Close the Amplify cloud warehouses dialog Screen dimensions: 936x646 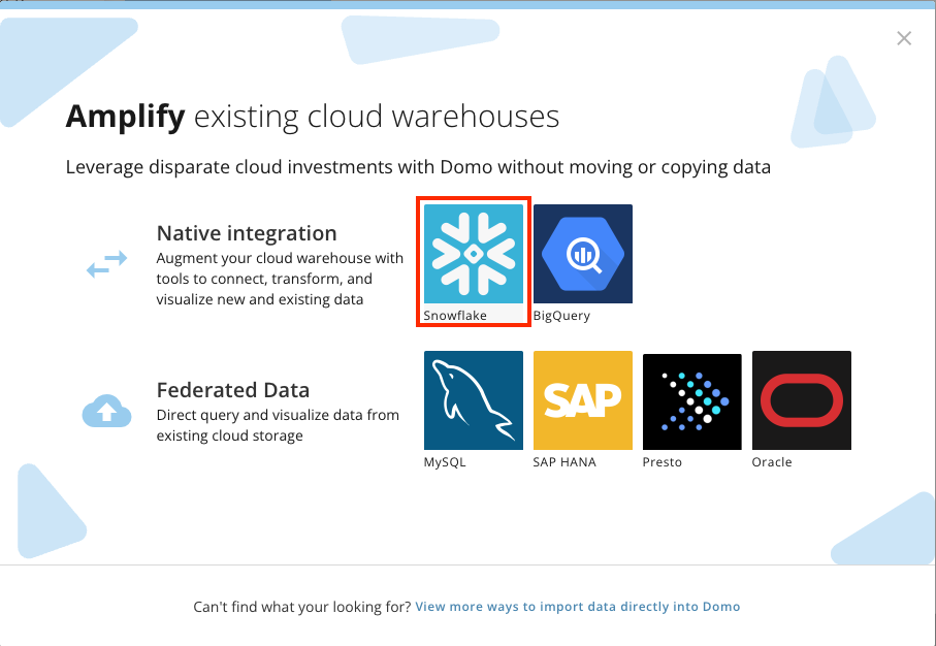tap(904, 39)
